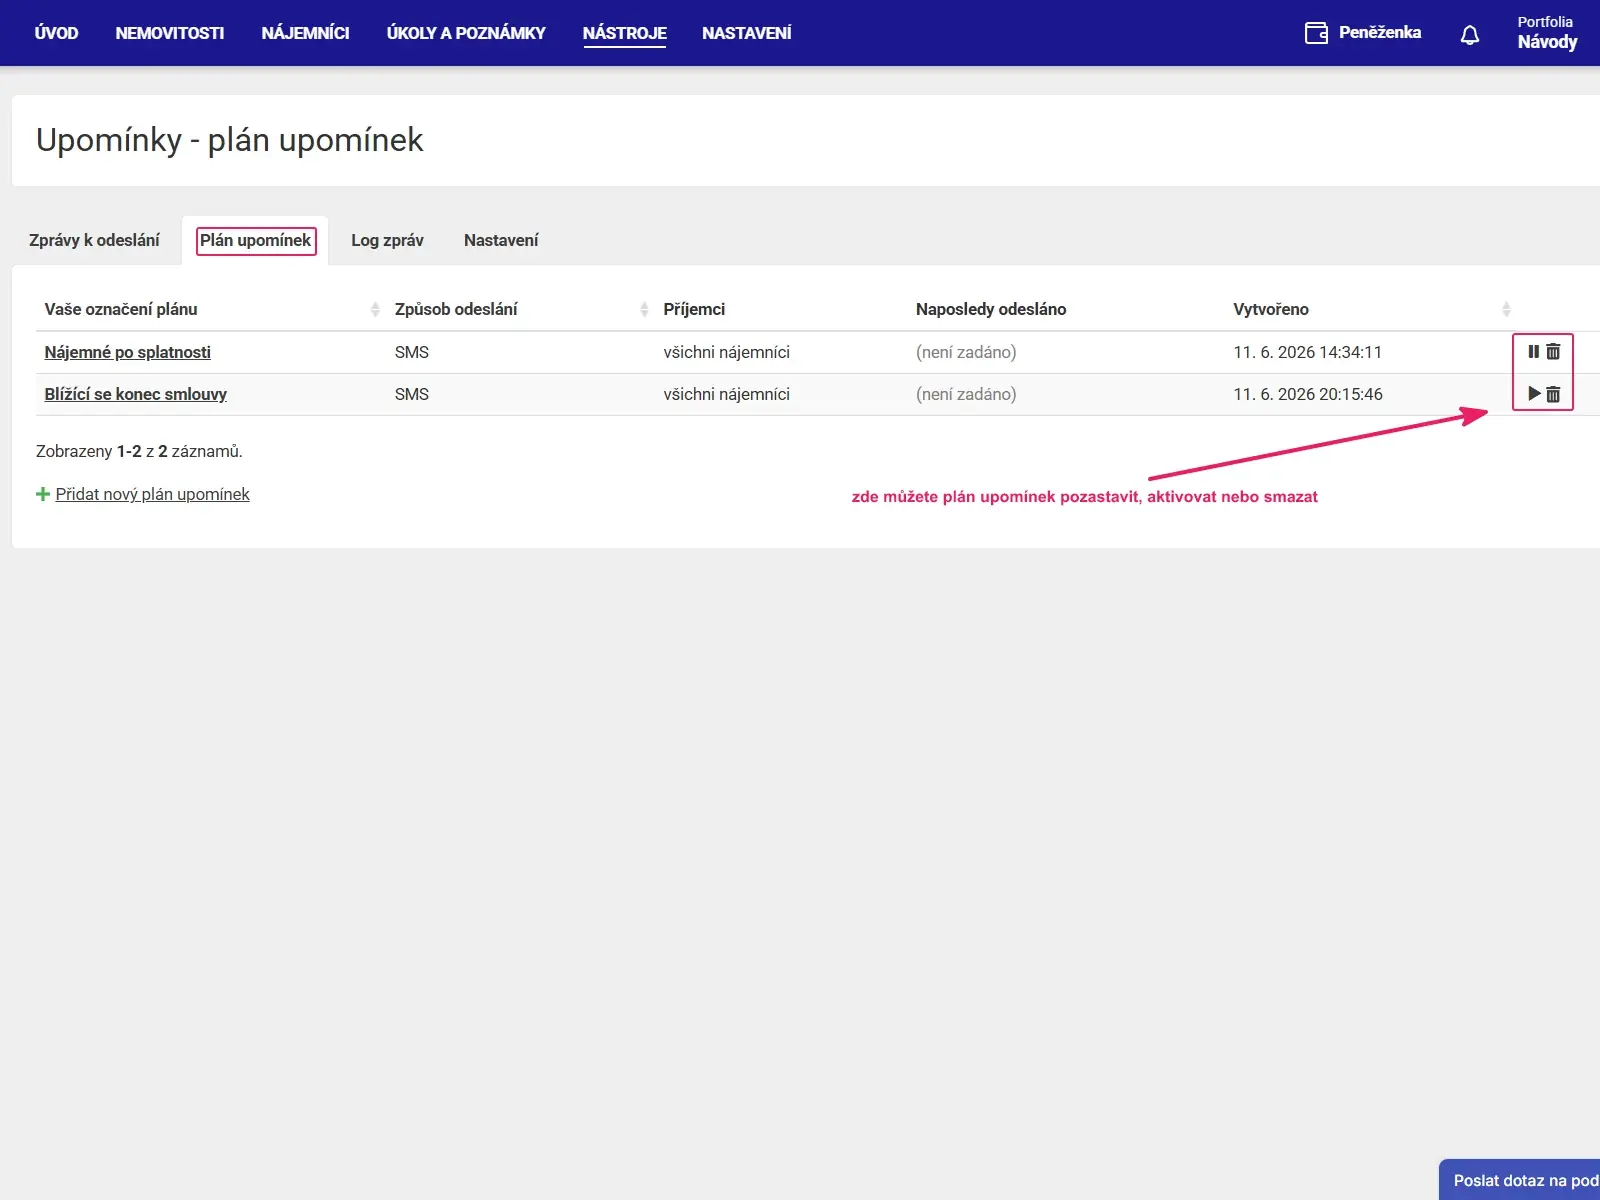Image resolution: width=1600 pixels, height=1200 pixels.
Task: Click Přidat nový plán upomínek link
Action: [152, 494]
